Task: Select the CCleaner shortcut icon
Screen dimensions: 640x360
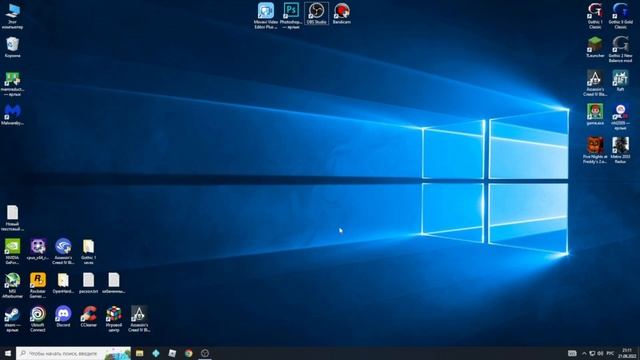Action: pos(88,317)
